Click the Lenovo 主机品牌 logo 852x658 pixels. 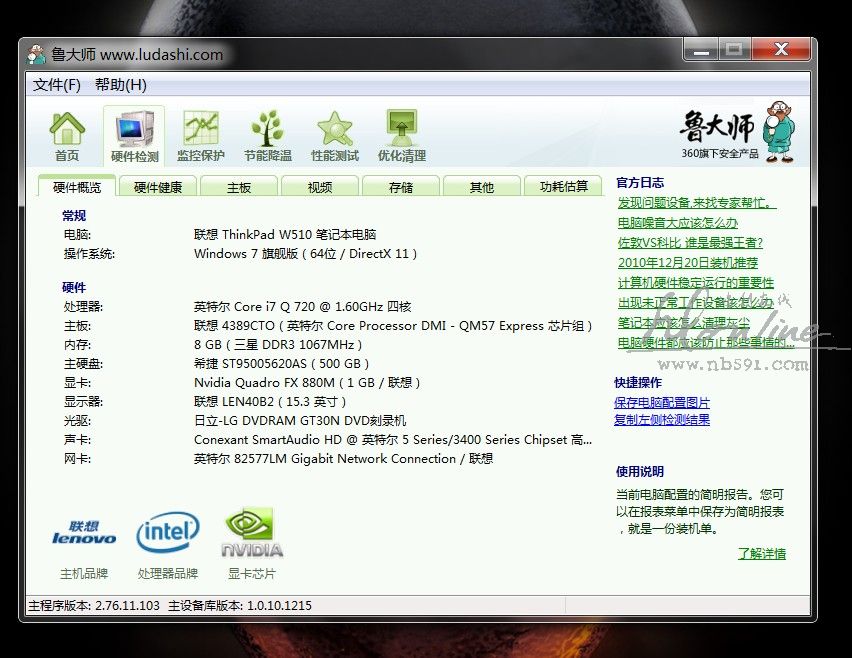coord(84,533)
